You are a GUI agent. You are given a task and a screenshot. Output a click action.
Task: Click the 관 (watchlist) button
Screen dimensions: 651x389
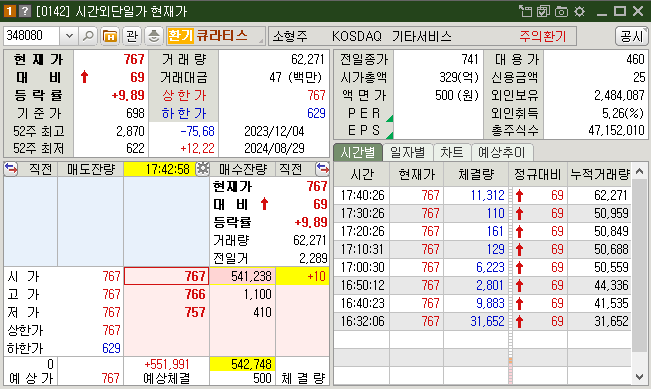[132, 36]
